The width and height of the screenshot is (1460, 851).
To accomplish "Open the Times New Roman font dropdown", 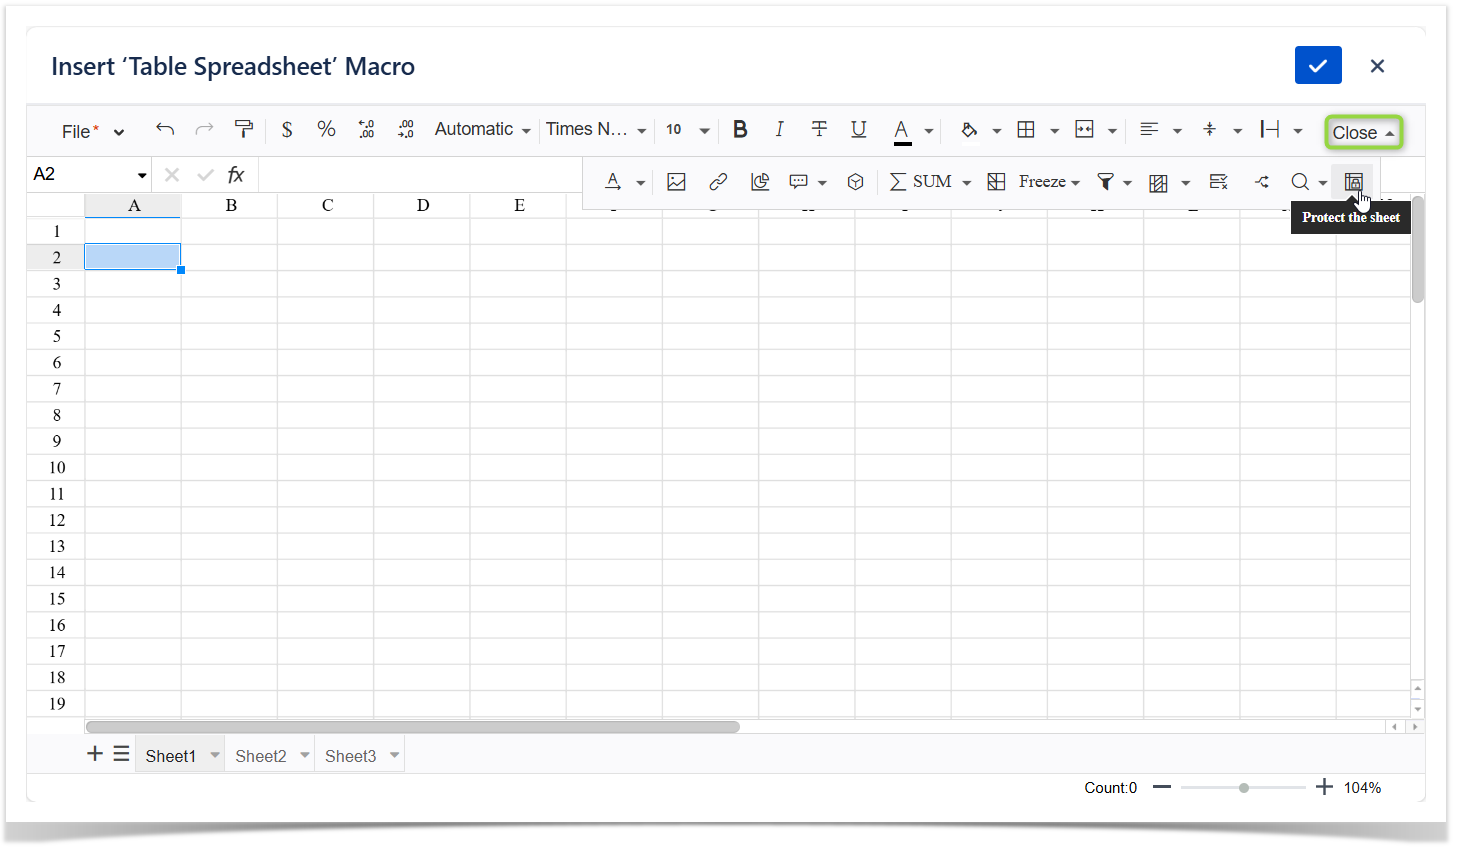I will tap(595, 130).
